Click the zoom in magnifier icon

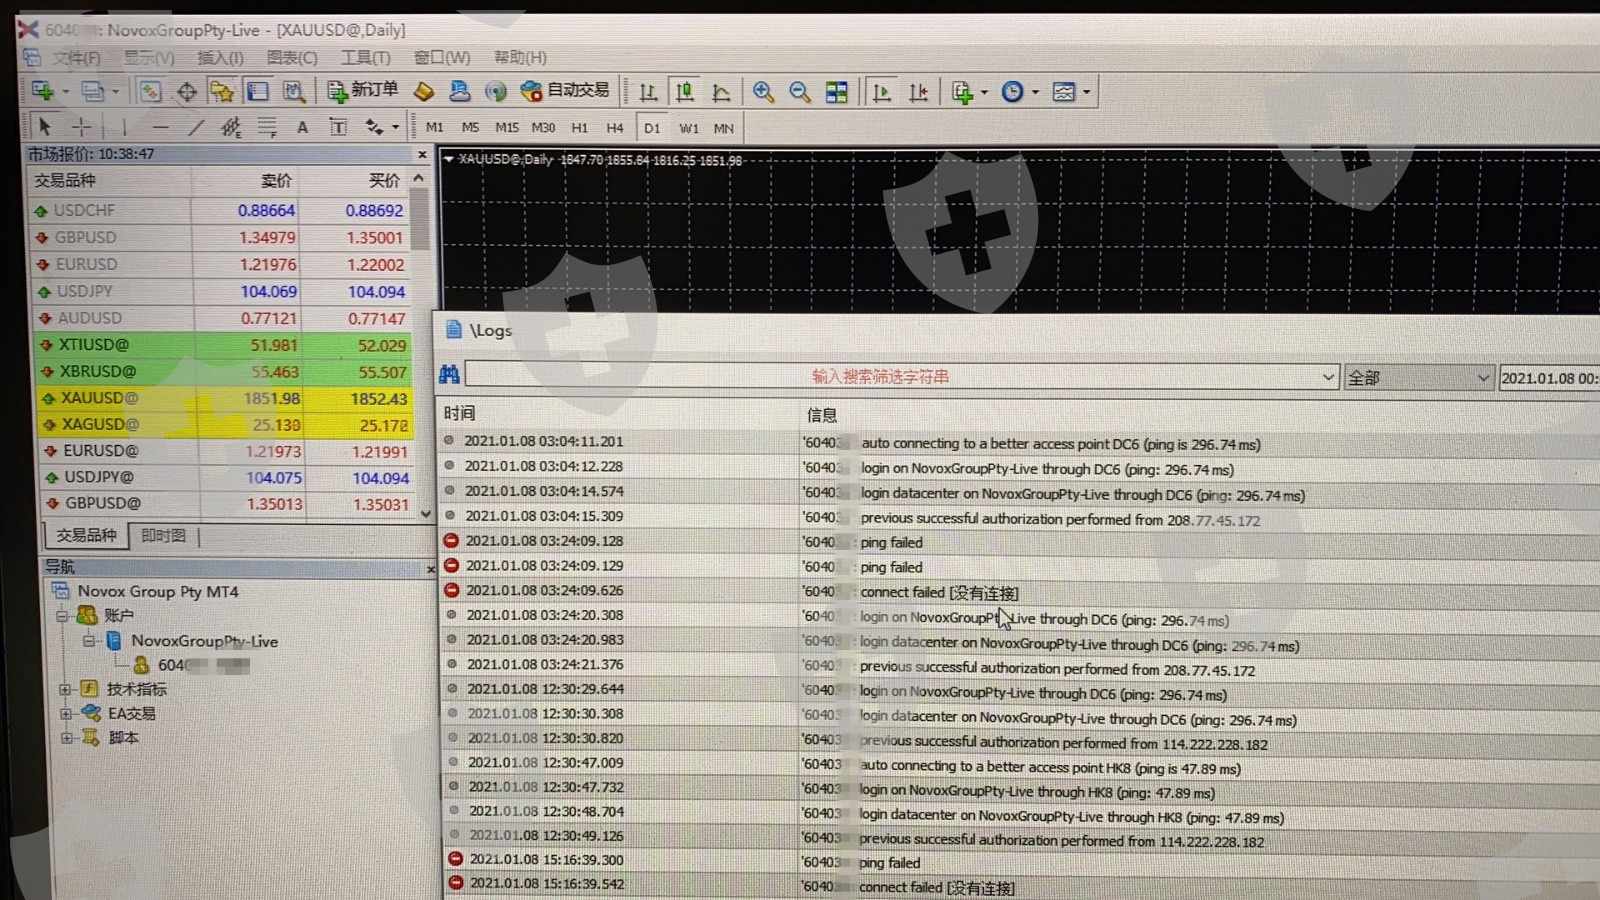763,92
